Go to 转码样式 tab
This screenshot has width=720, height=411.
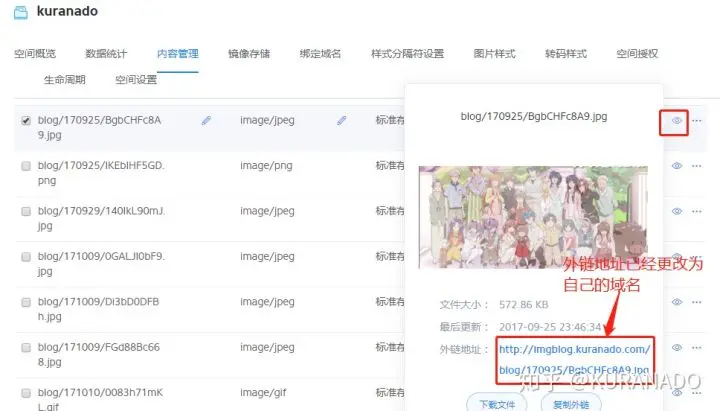[x=566, y=54]
